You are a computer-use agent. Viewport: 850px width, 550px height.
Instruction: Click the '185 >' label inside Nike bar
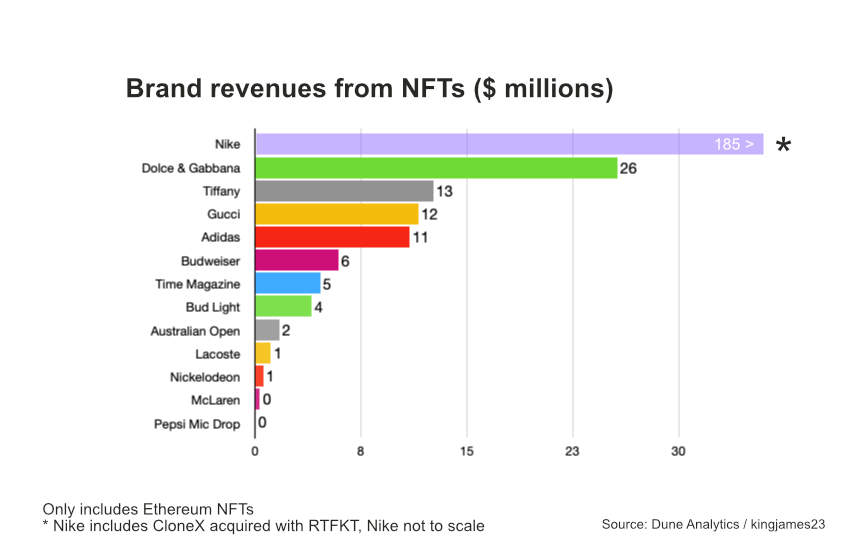pyautogui.click(x=733, y=145)
